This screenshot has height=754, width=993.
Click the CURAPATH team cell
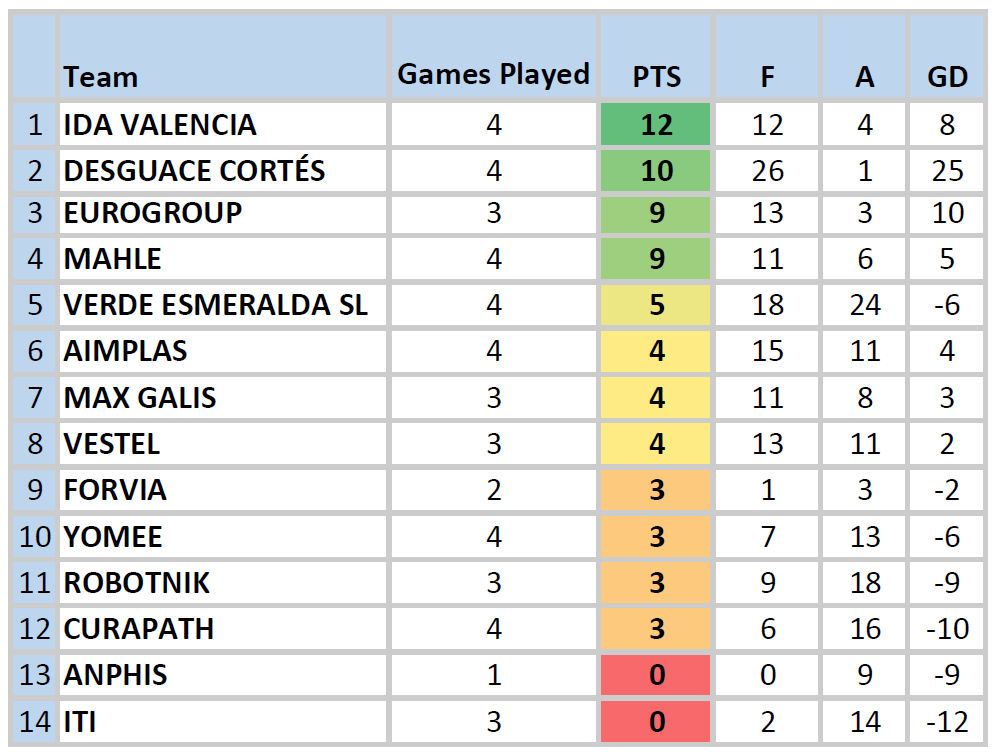[x=139, y=629]
